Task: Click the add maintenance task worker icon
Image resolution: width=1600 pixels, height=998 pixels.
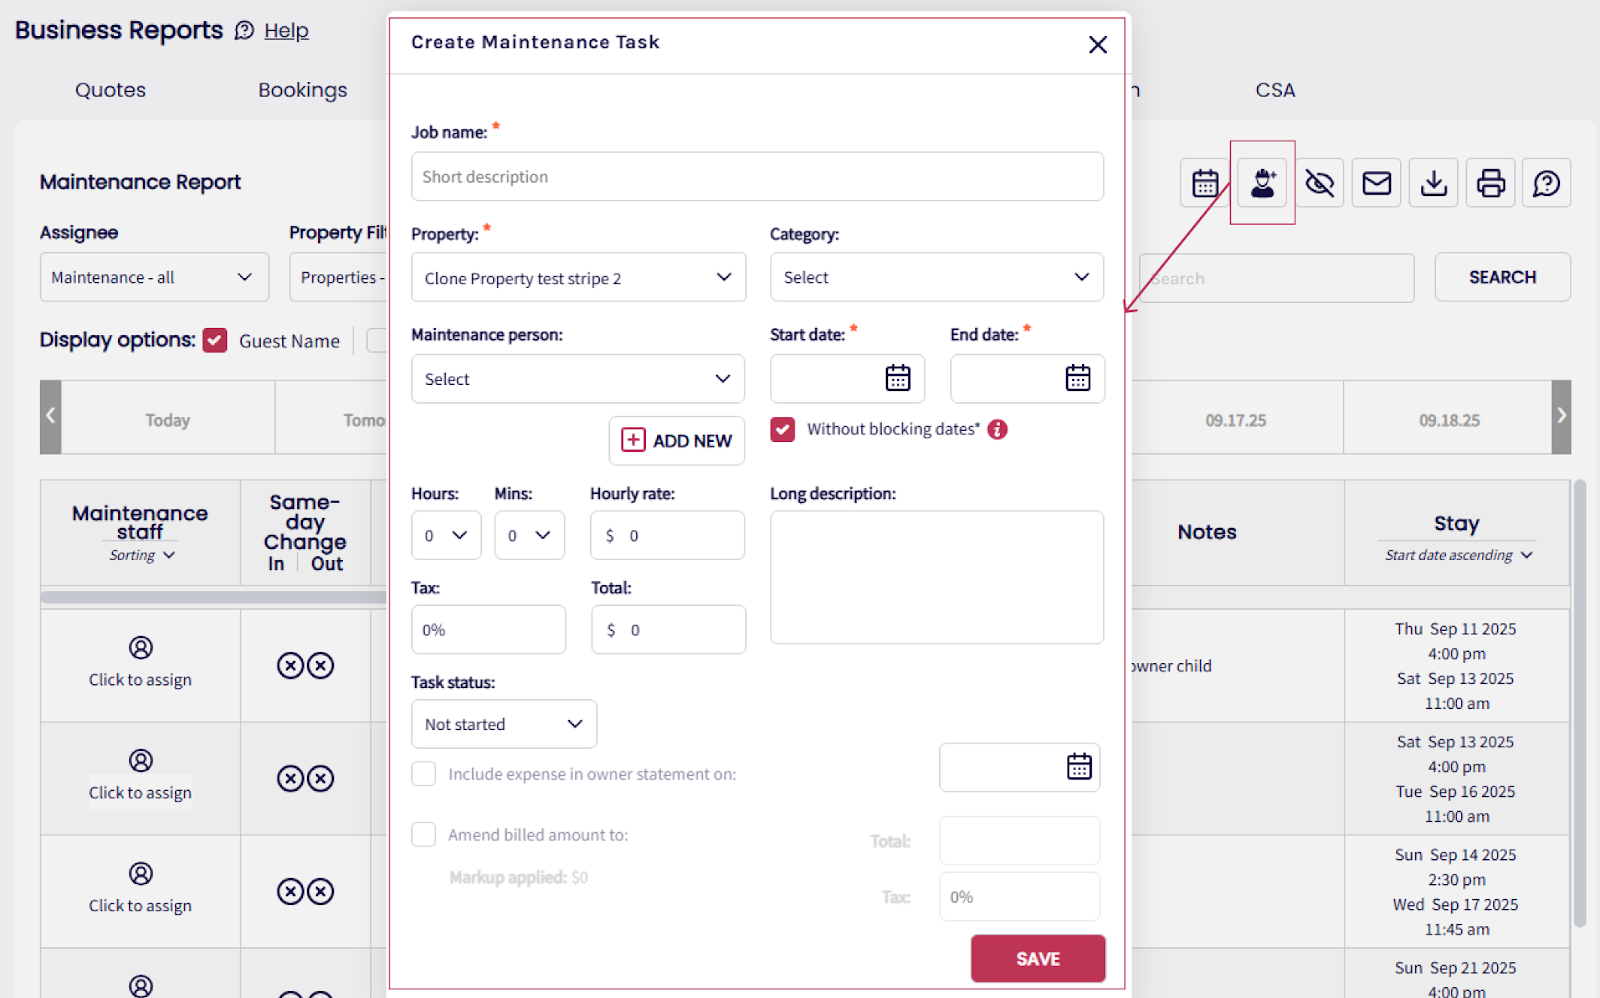Action: 1263,183
